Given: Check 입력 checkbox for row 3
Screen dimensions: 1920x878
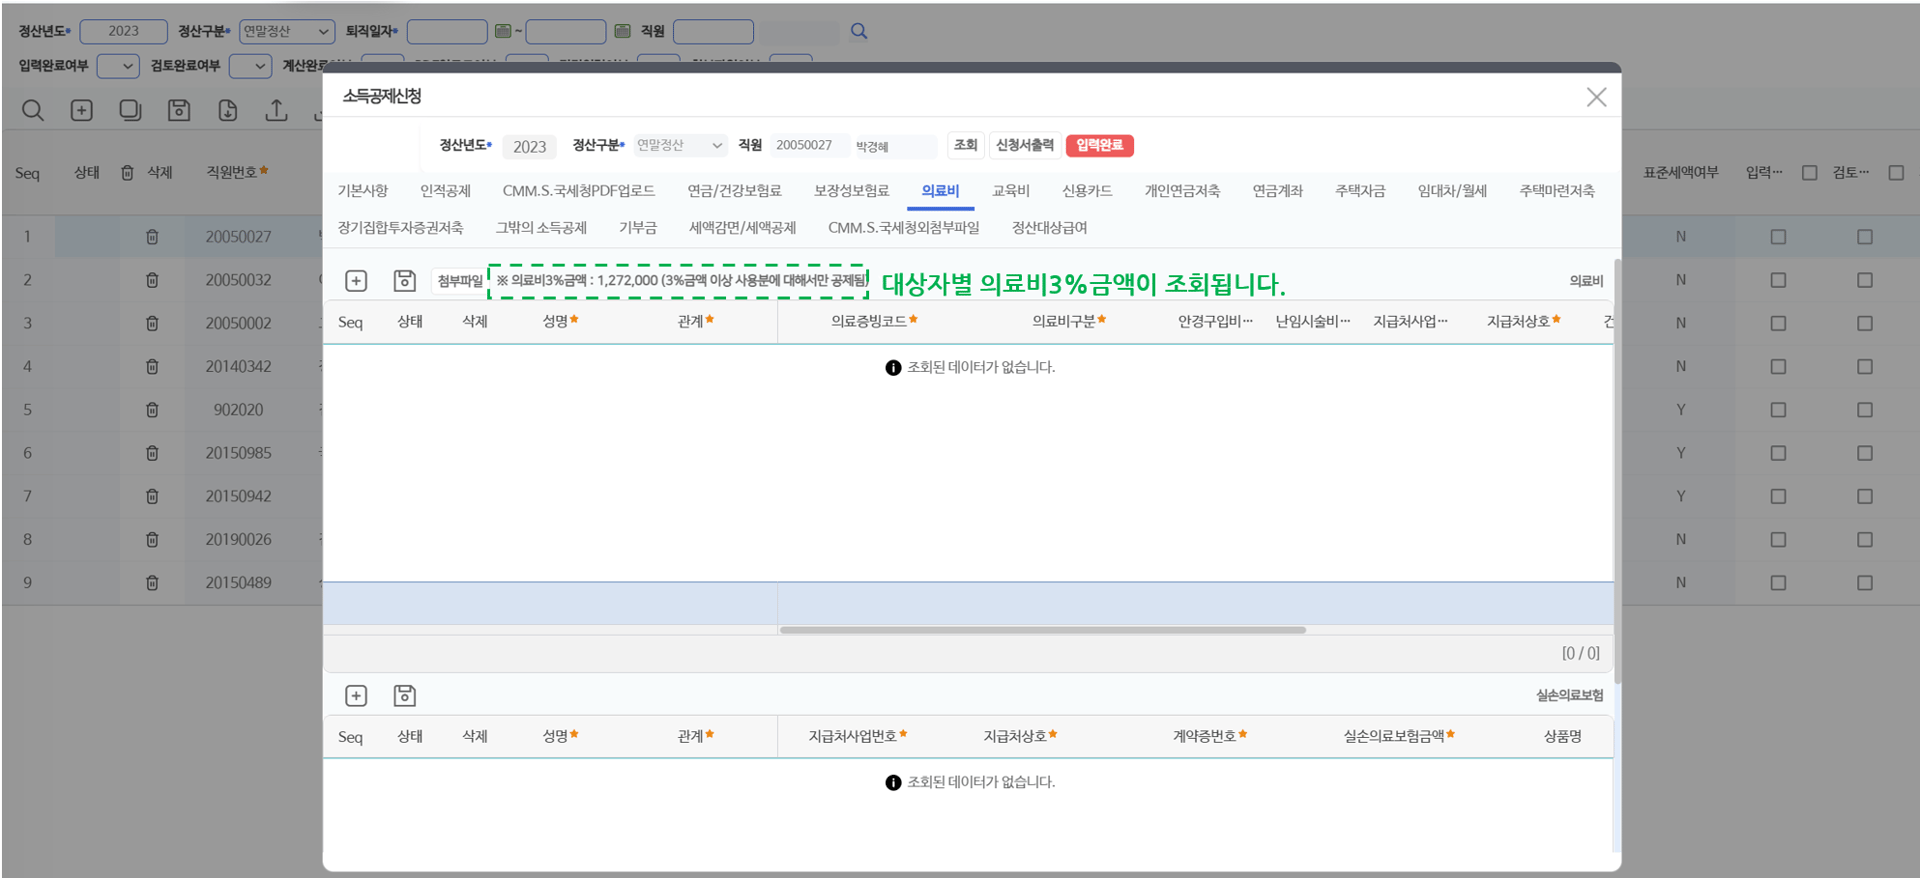Looking at the screenshot, I should tap(1778, 323).
